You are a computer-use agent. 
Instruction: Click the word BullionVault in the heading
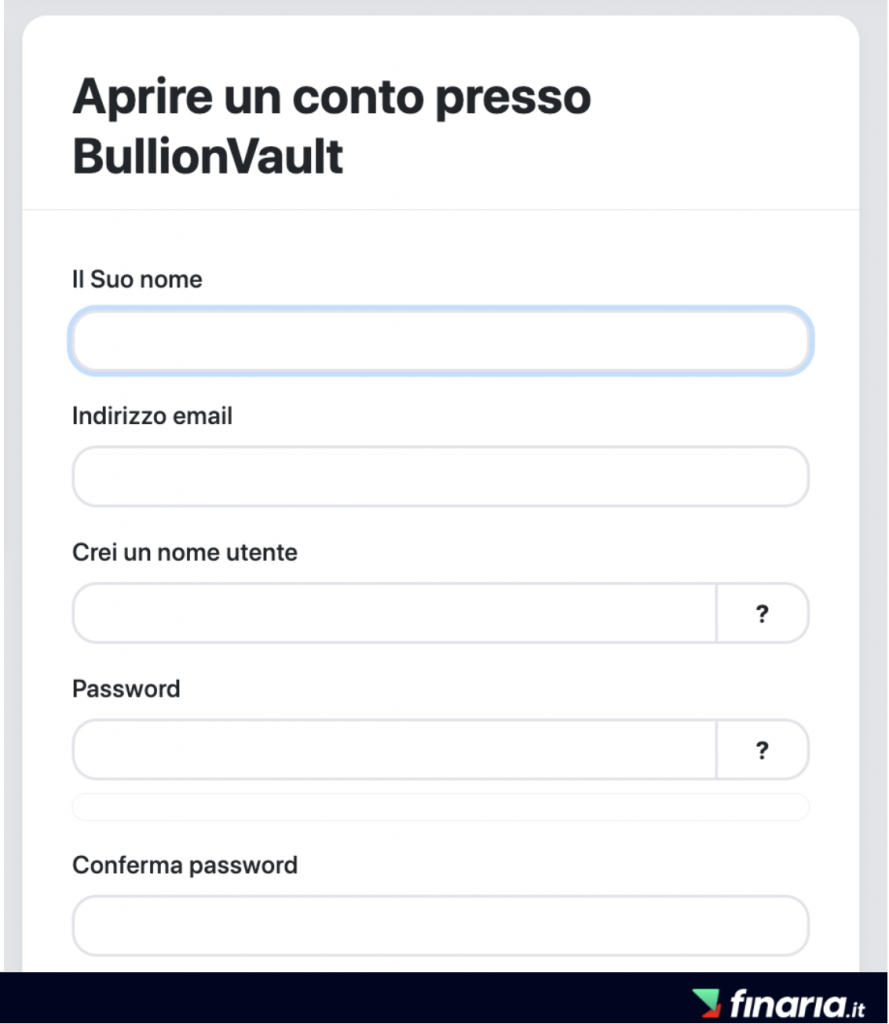pos(208,157)
